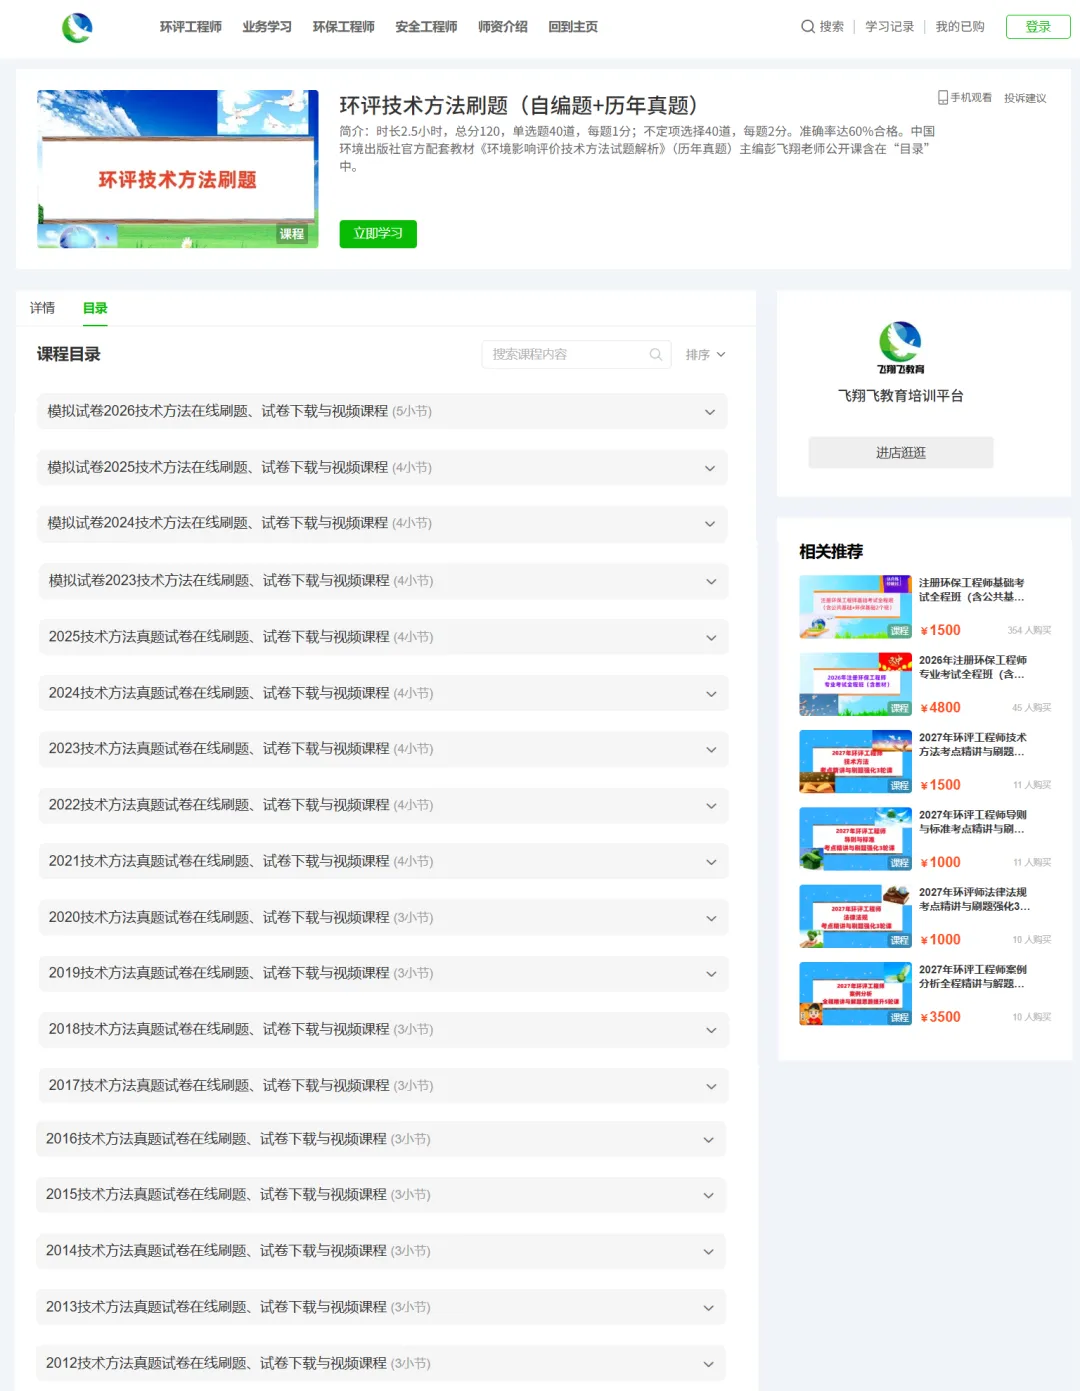Click the 立即学习 button
1080x1391 pixels.
378,233
